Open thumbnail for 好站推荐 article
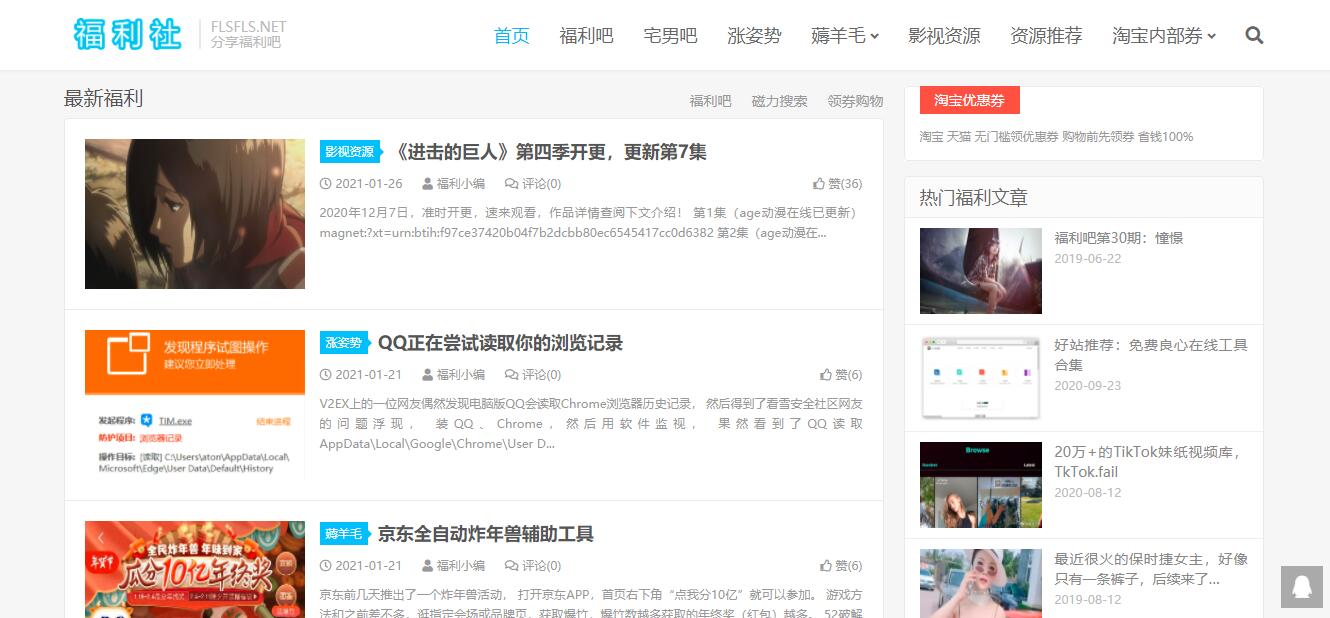Image resolution: width=1330 pixels, height=618 pixels. coord(981,378)
